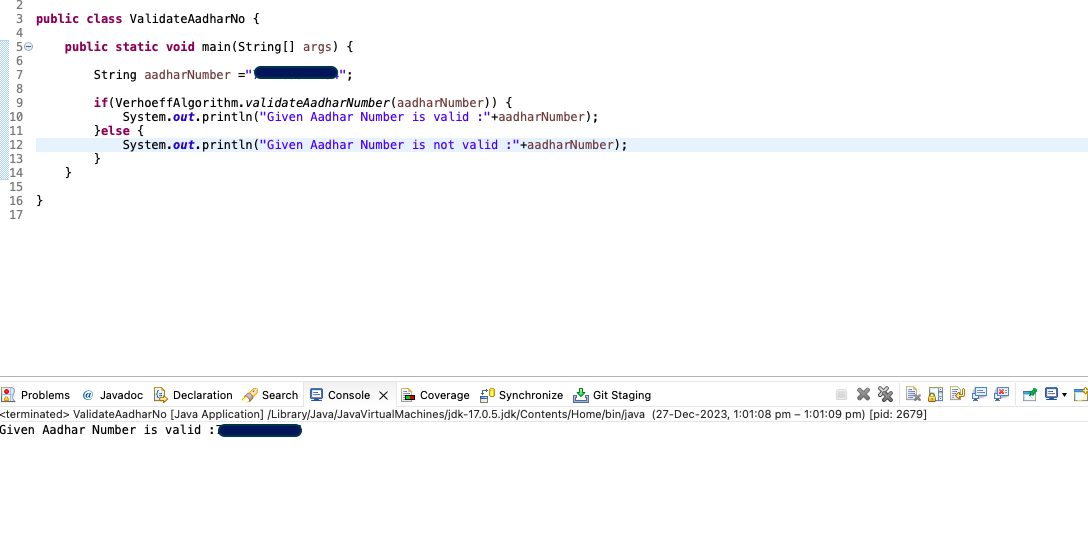Click the disabled Terminate square button
1088x535 pixels.
point(841,394)
